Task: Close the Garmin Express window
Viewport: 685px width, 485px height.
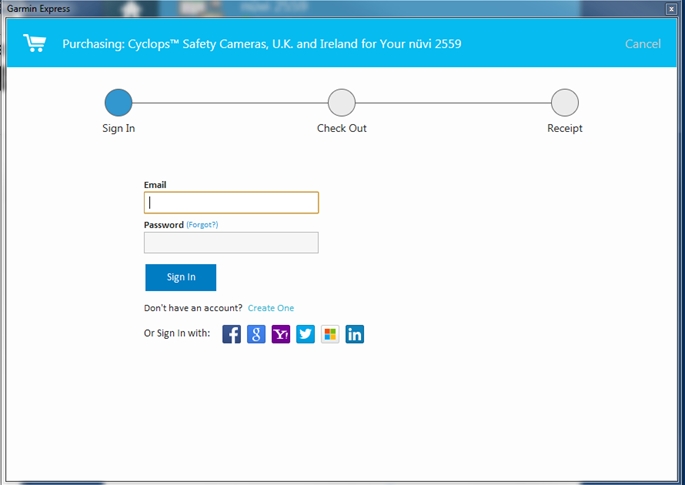Action: tap(671, 9)
